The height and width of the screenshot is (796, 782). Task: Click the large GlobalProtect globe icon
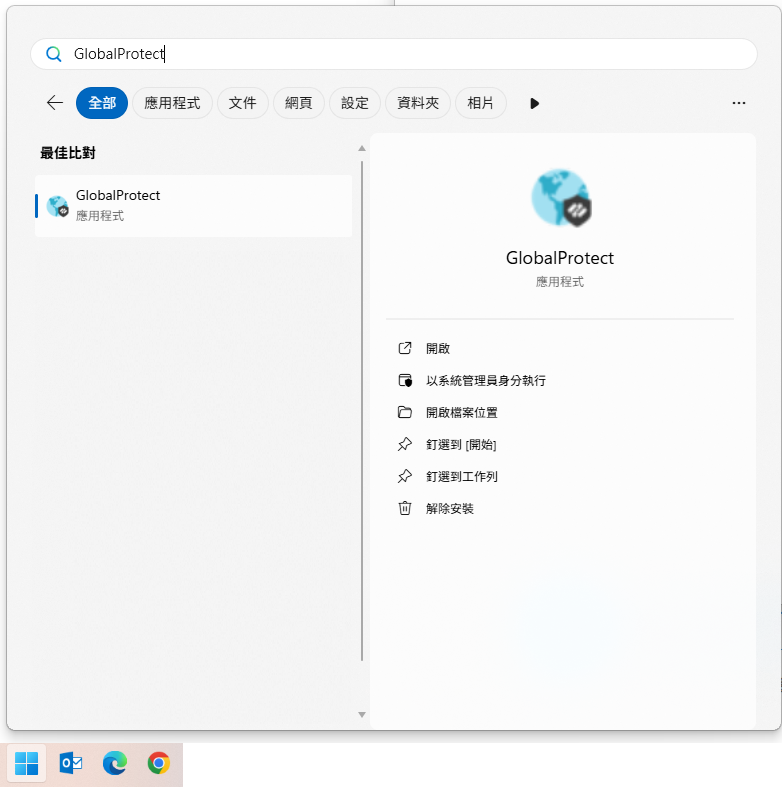coord(560,197)
